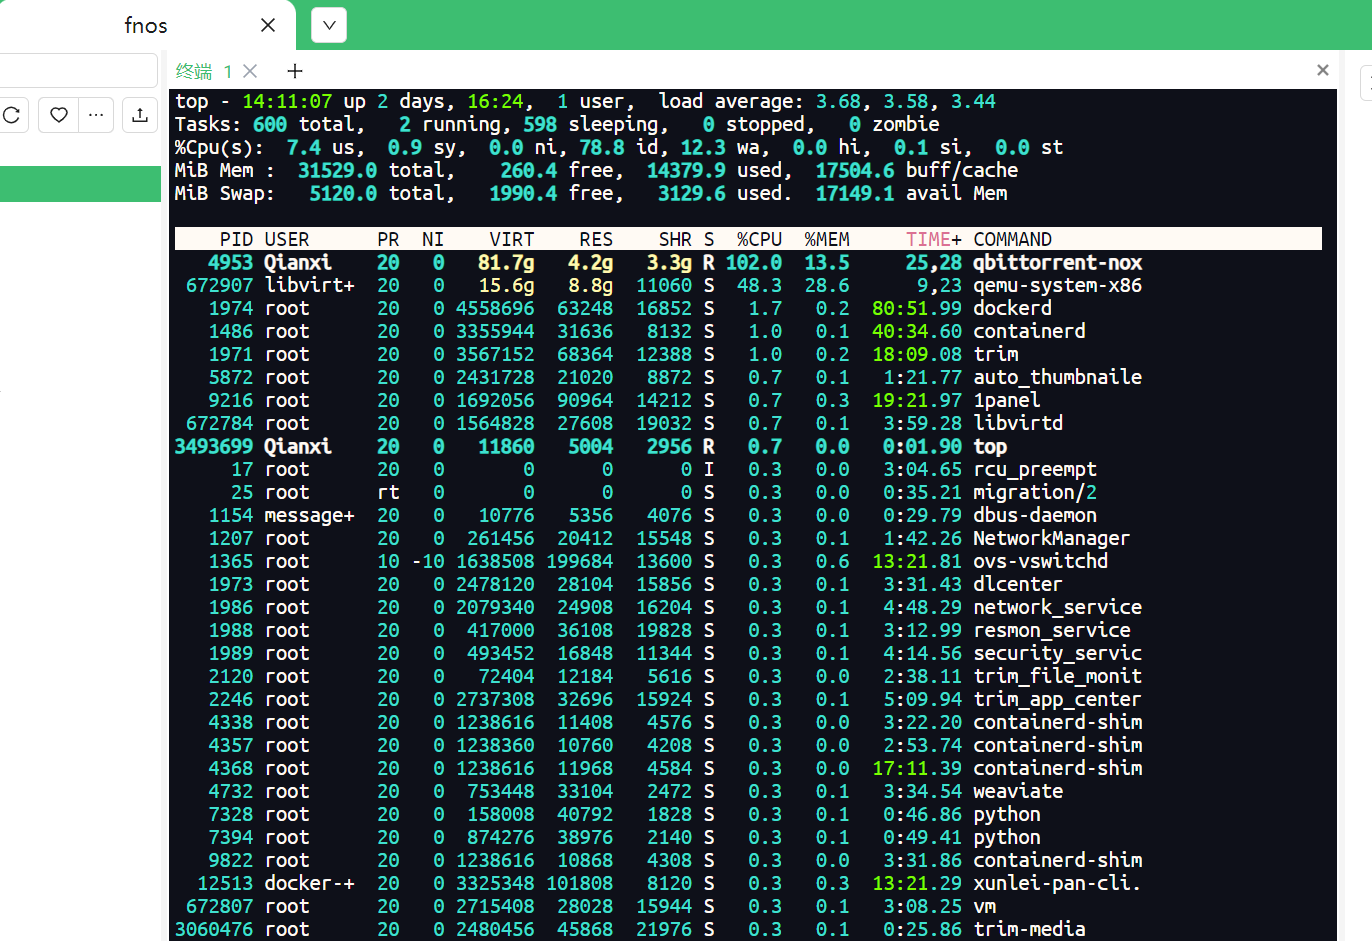The image size is (1372, 941).
Task: Click the share upload icon
Action: pos(140,115)
